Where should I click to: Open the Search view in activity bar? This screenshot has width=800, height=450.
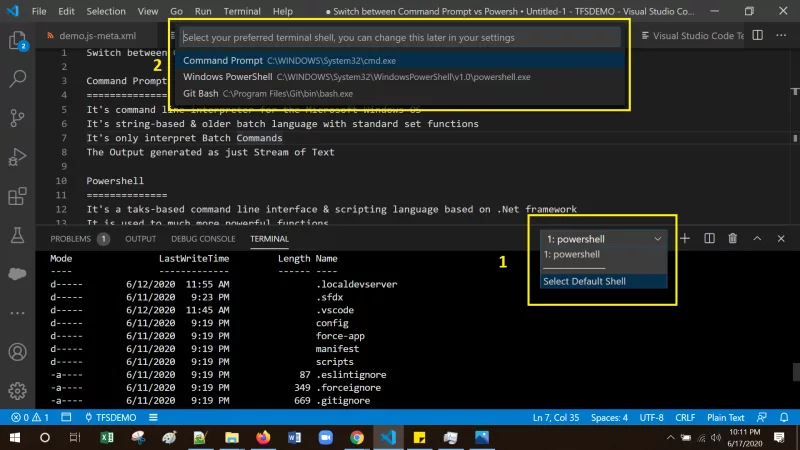(x=17, y=78)
